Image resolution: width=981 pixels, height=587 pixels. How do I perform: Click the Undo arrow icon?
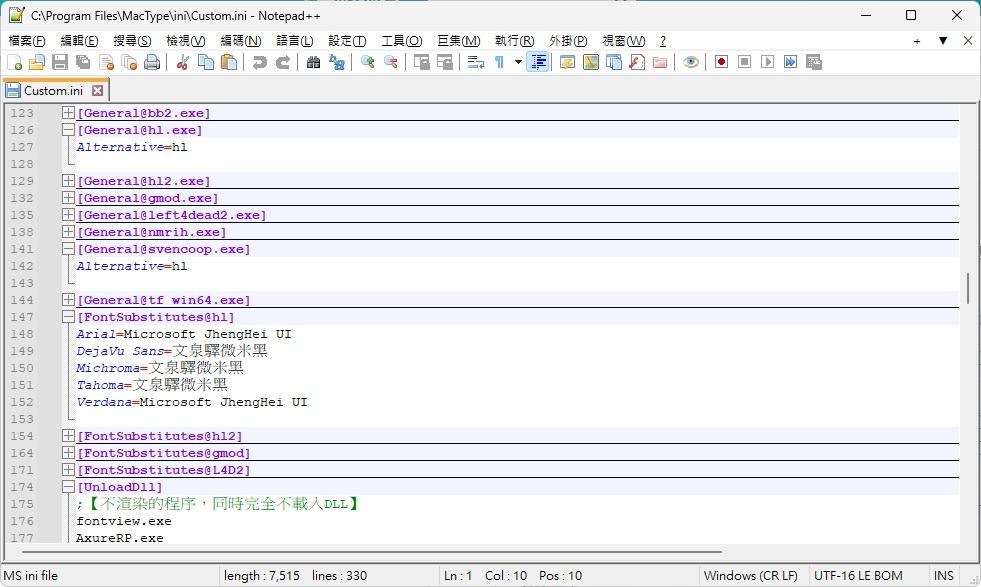coord(259,62)
